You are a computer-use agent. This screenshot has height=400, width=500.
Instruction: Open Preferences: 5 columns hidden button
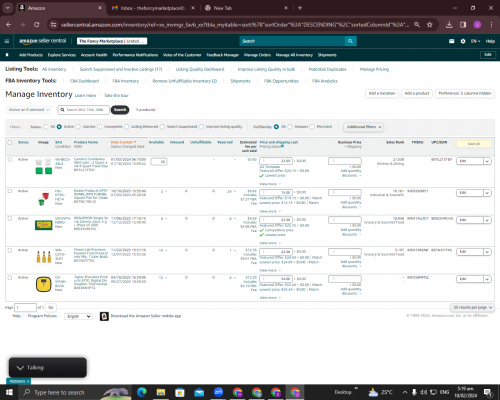[465, 93]
